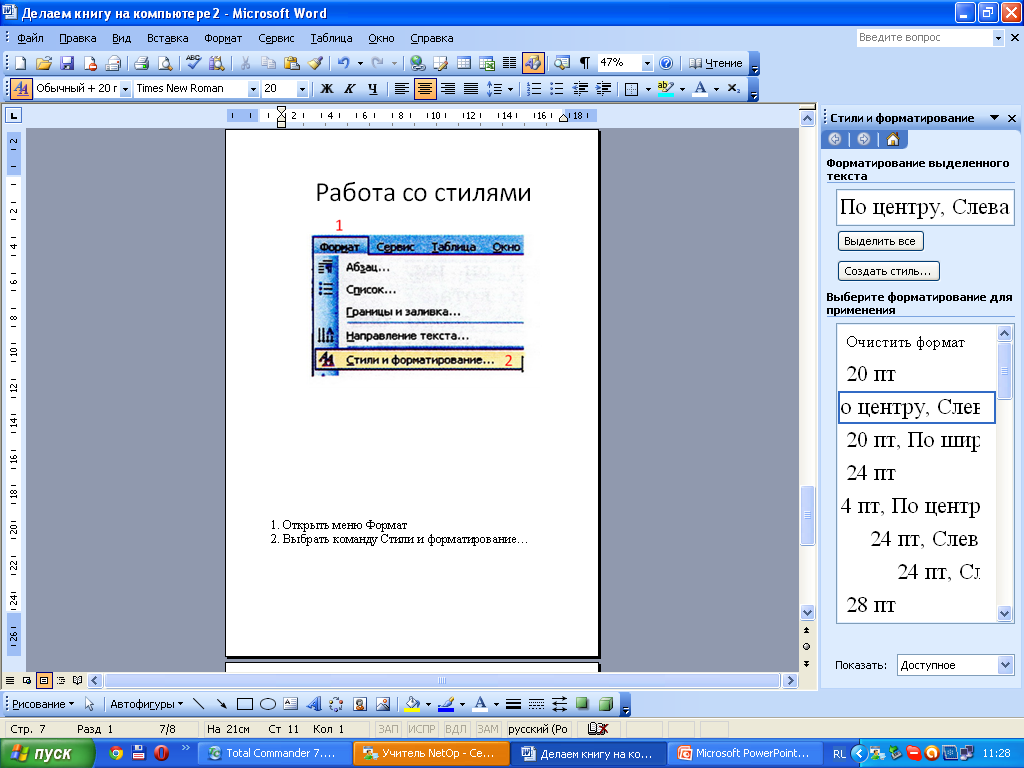Toggle bold Ж formatting

pyautogui.click(x=327, y=89)
